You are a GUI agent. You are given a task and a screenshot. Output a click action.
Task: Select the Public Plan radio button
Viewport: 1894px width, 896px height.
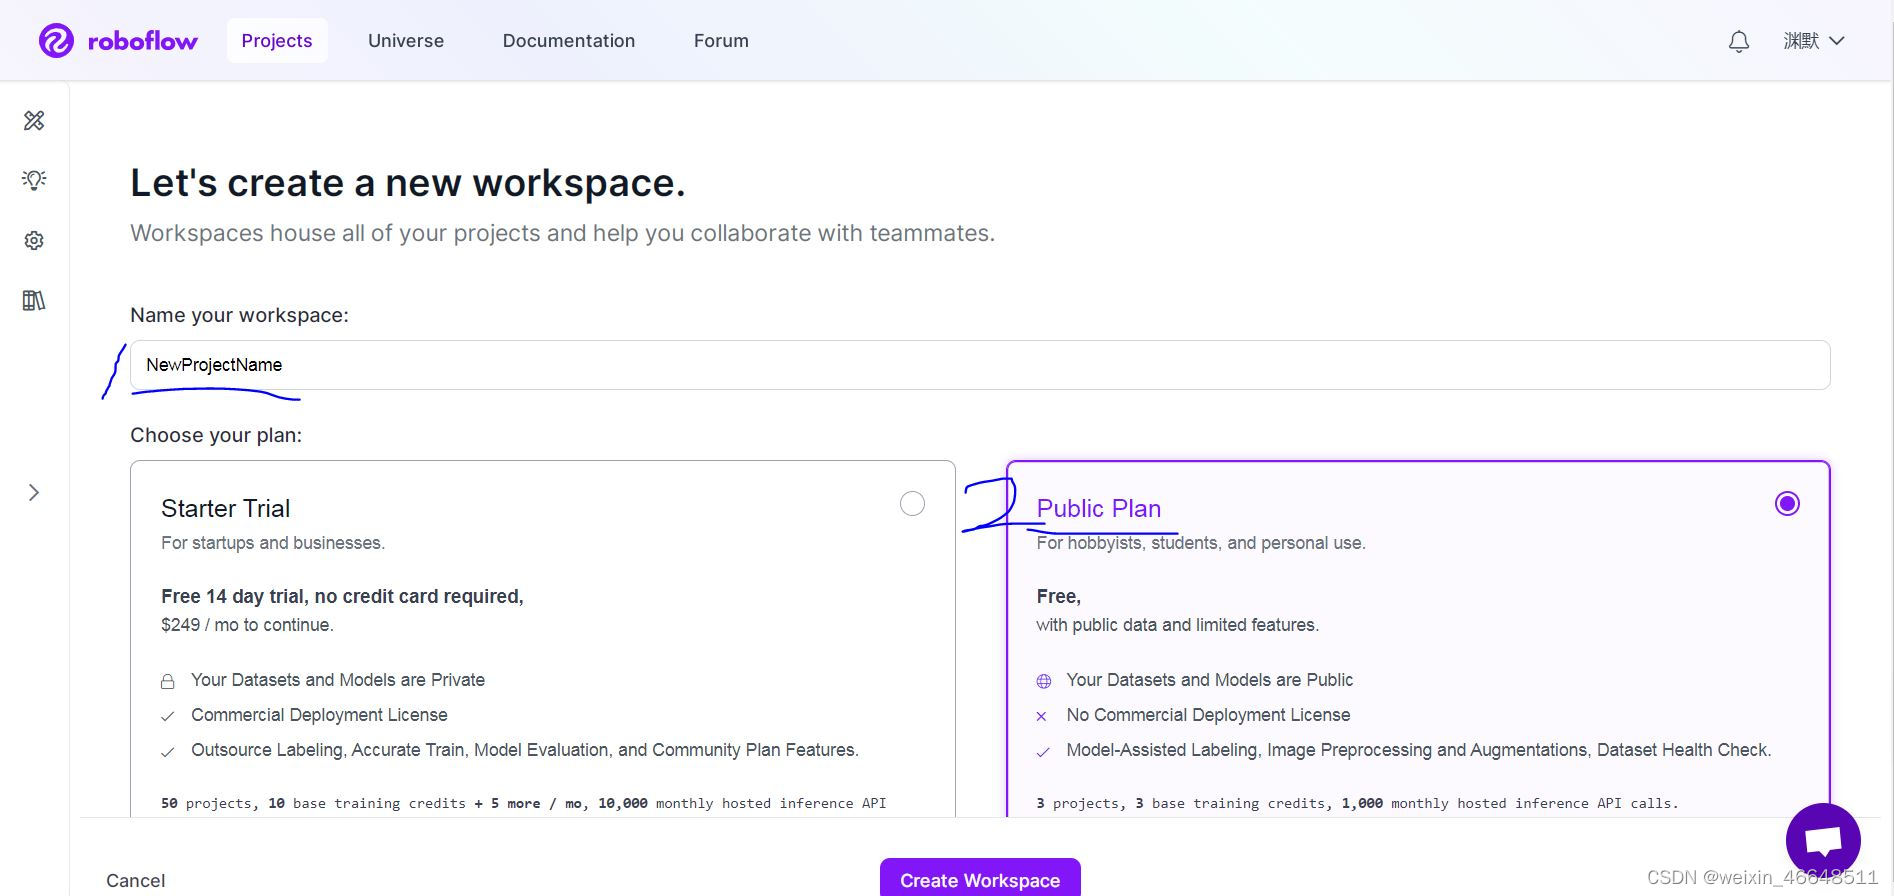(x=1787, y=503)
